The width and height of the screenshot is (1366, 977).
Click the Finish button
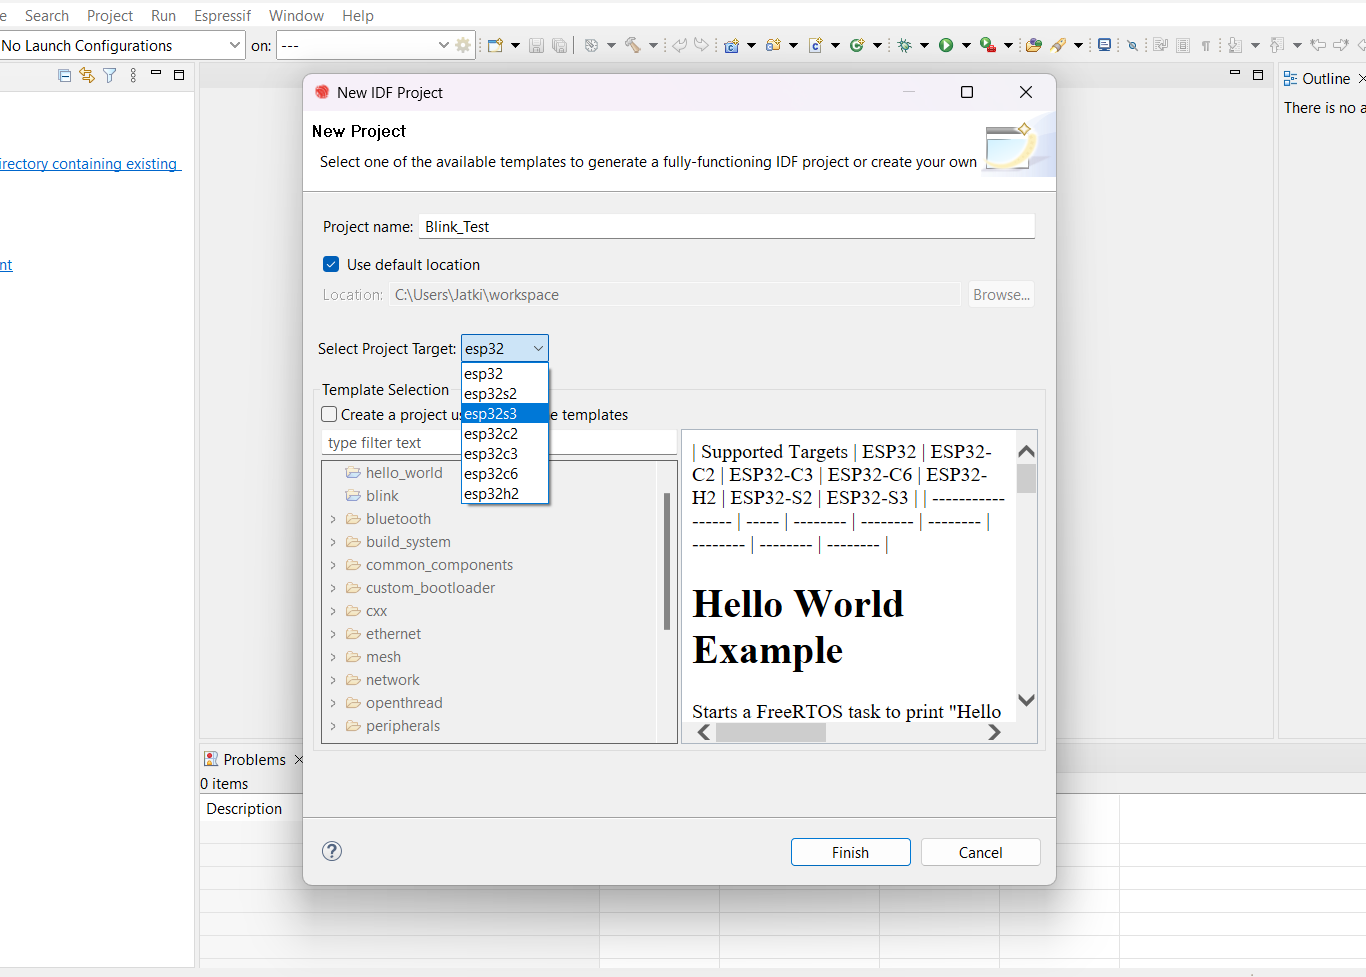(x=851, y=852)
